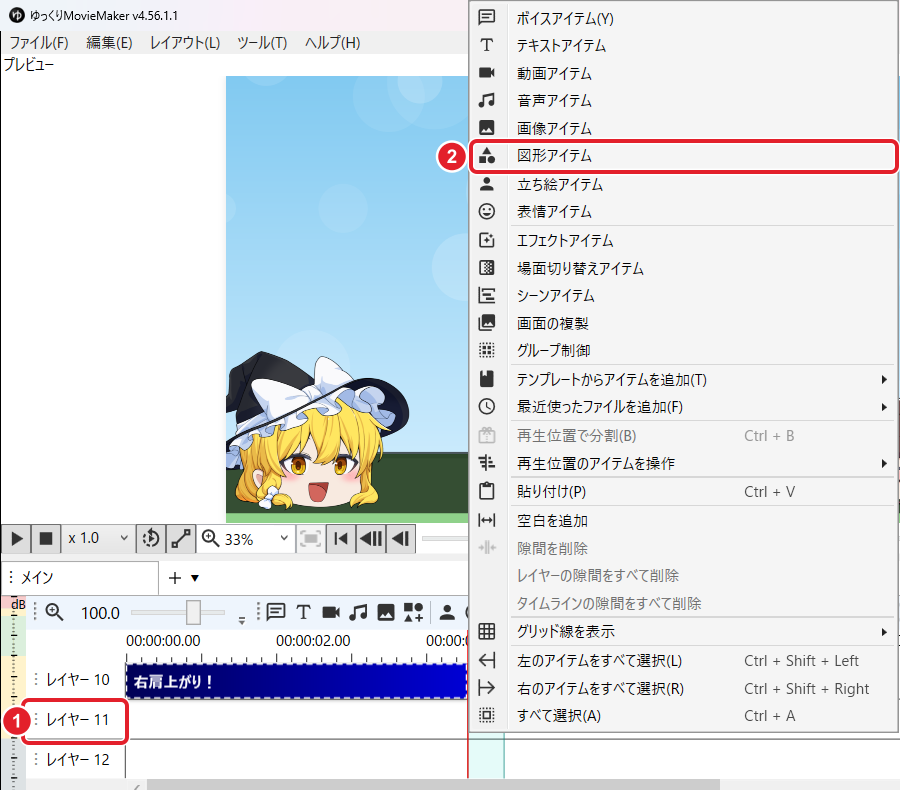The height and width of the screenshot is (790, 900).
Task: Choose 表情アイテム from context menu
Action: (x=683, y=211)
